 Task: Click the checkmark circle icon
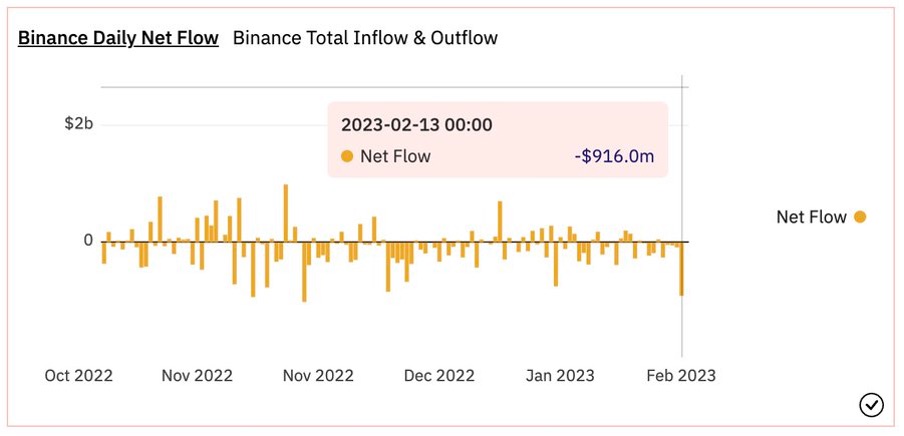pos(871,405)
